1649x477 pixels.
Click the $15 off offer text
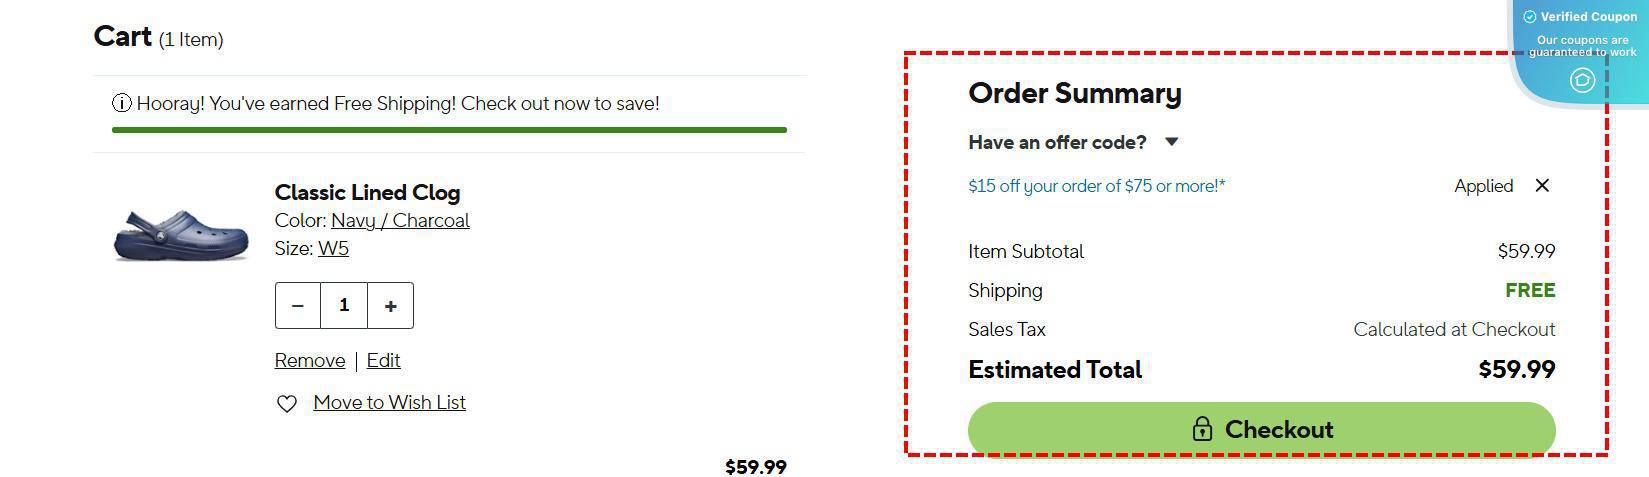[x=1096, y=186]
